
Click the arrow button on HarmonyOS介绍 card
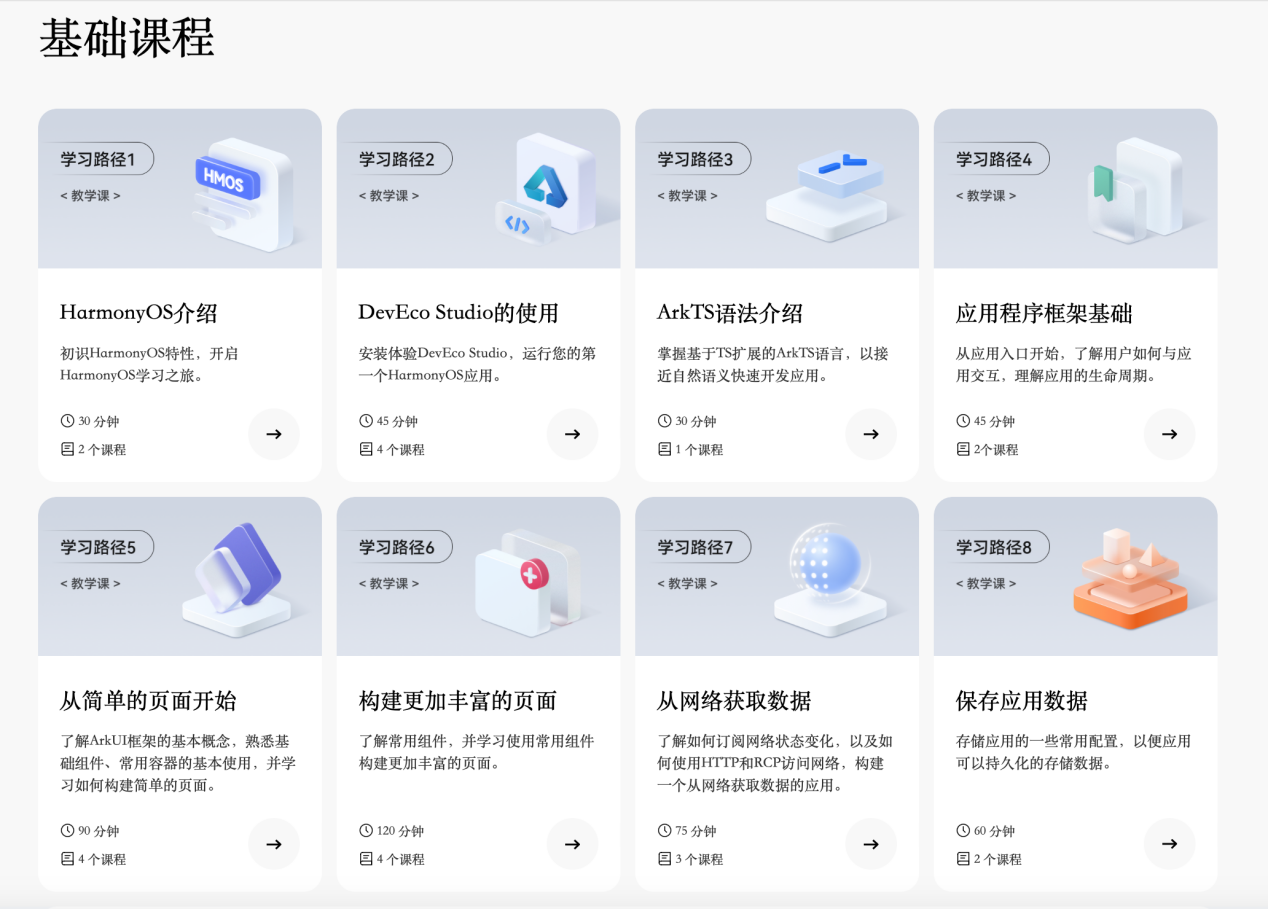click(x=273, y=434)
